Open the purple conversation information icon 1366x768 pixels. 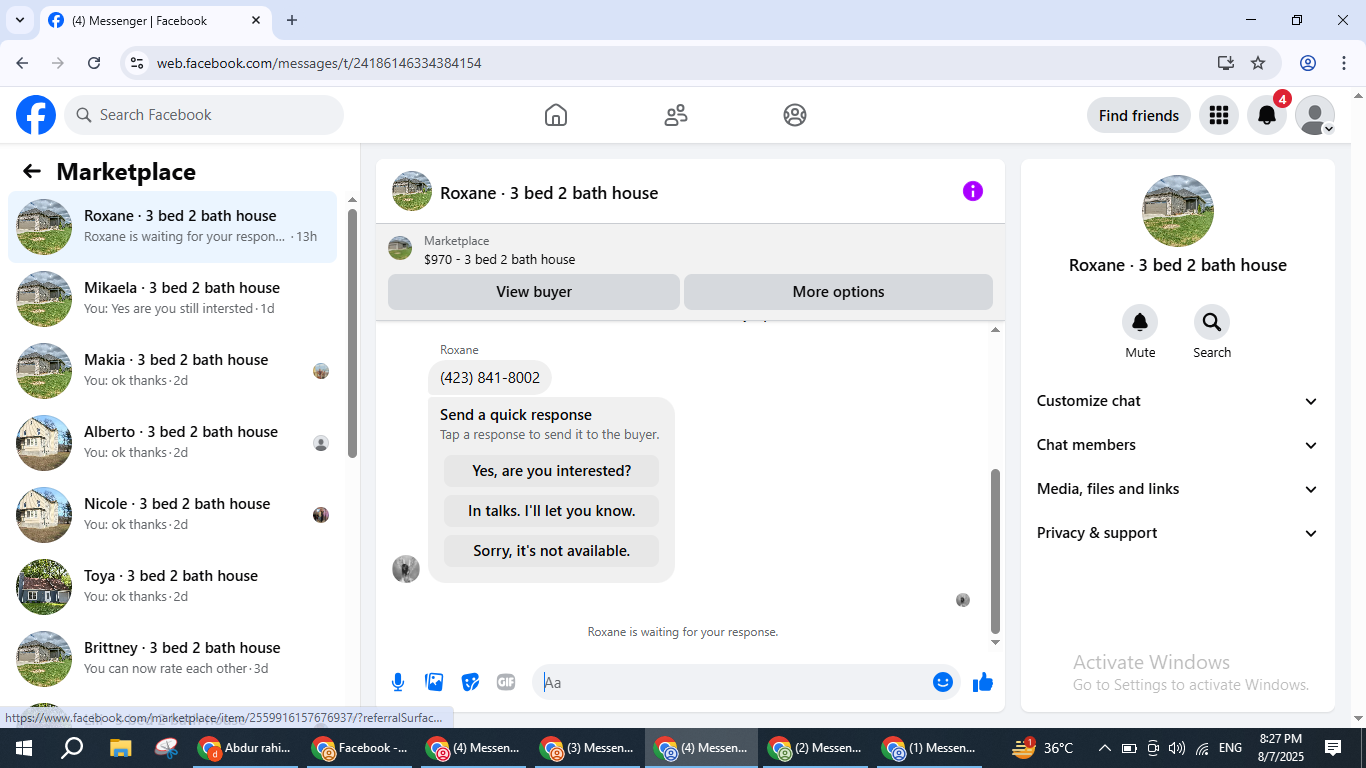[x=973, y=191]
